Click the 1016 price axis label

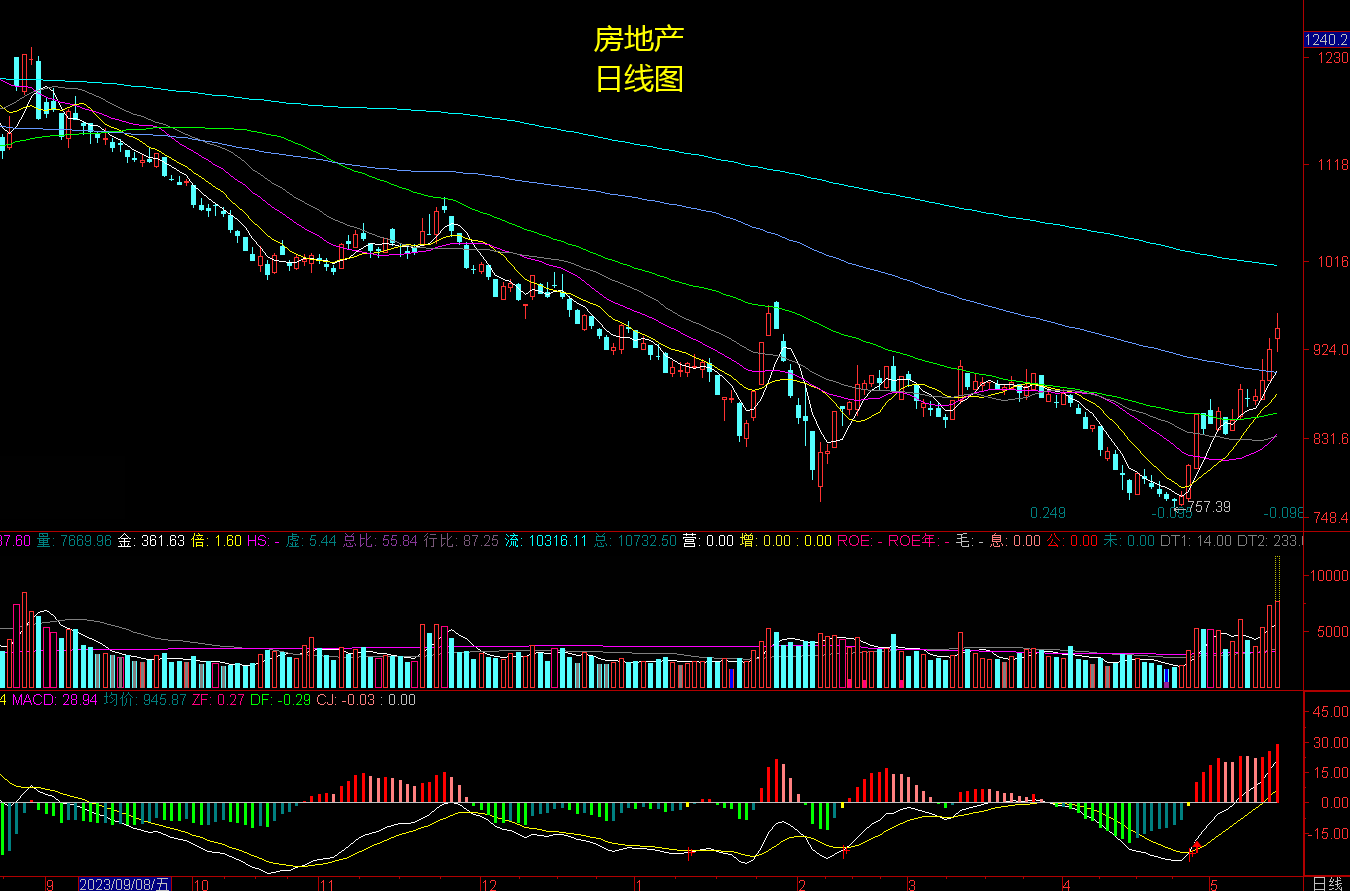click(x=1332, y=263)
